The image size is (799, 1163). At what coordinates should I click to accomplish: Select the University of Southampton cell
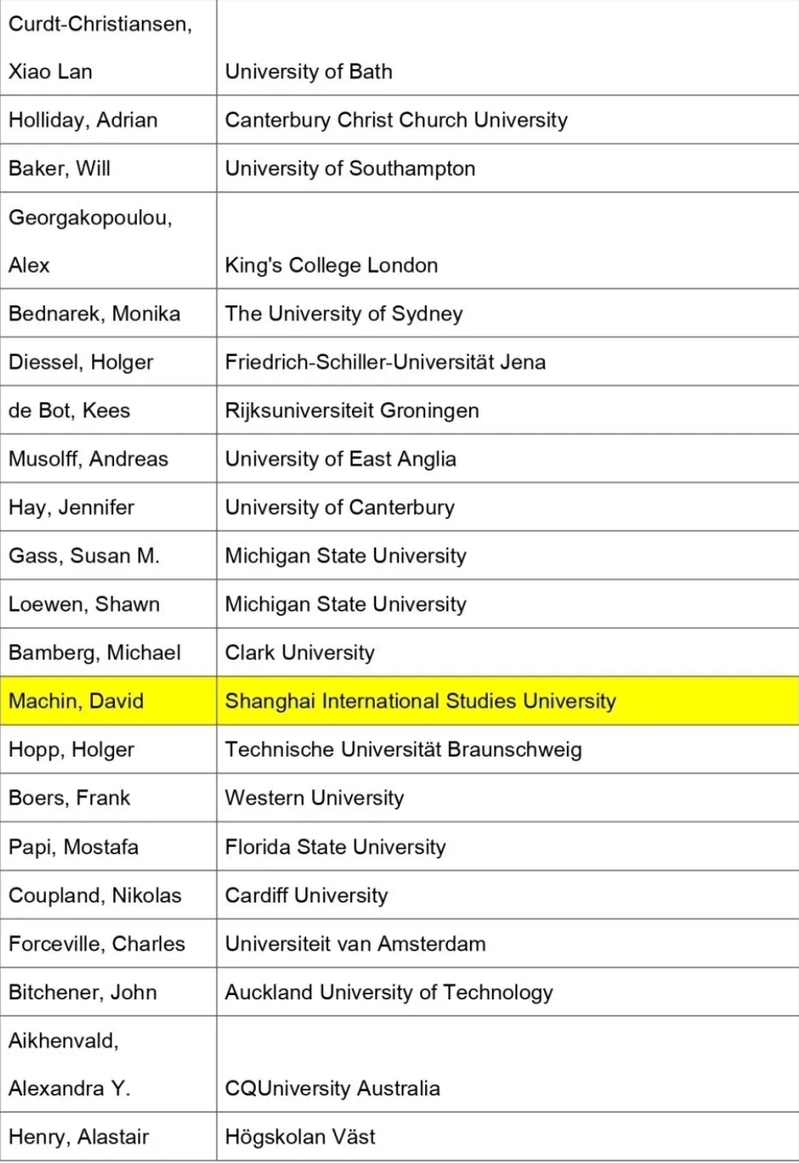pyautogui.click(x=350, y=168)
